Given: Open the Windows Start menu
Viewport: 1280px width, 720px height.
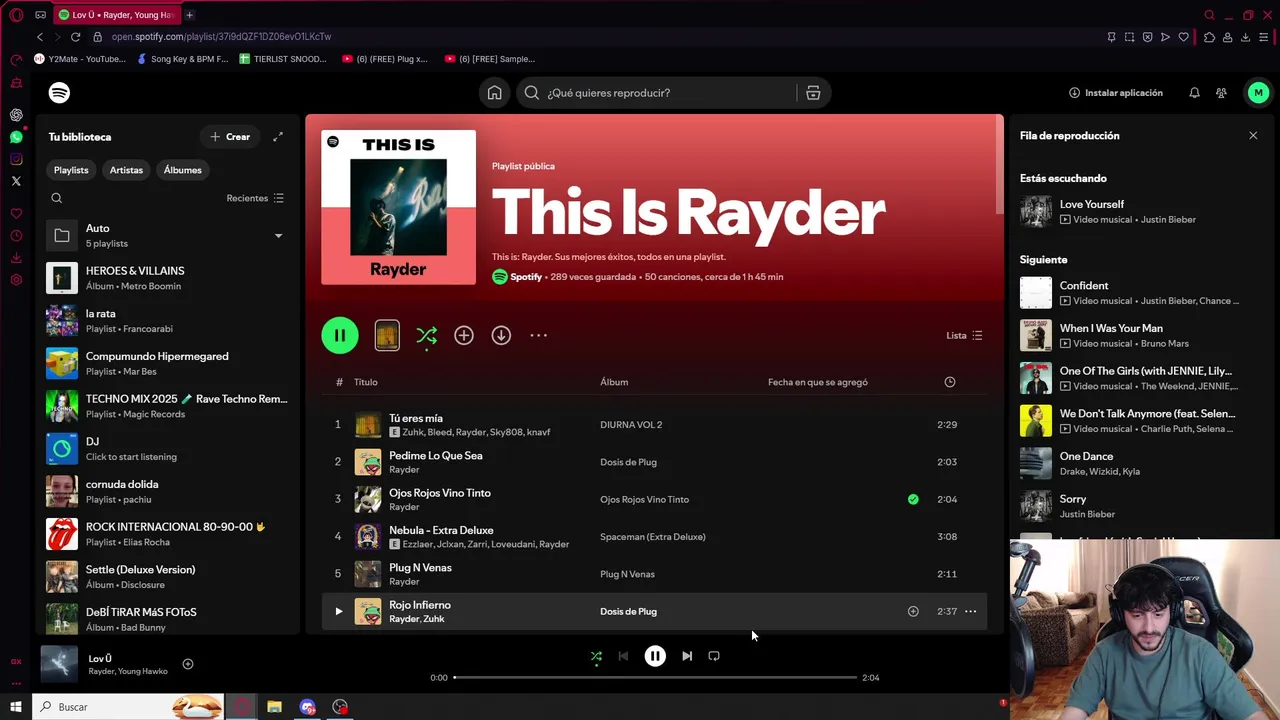Looking at the screenshot, I should (16, 707).
